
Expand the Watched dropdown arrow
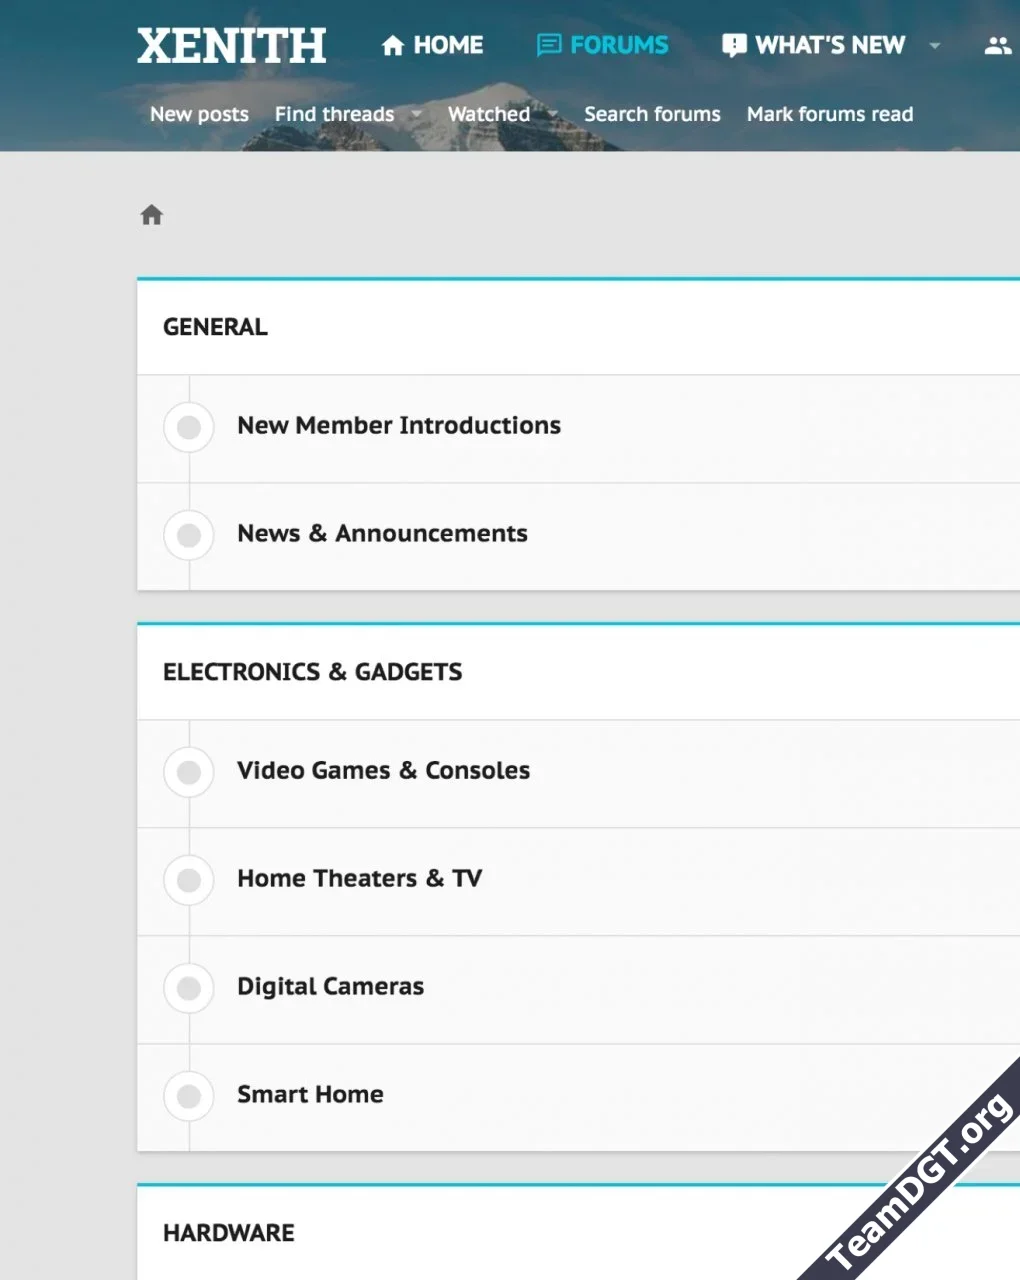553,114
